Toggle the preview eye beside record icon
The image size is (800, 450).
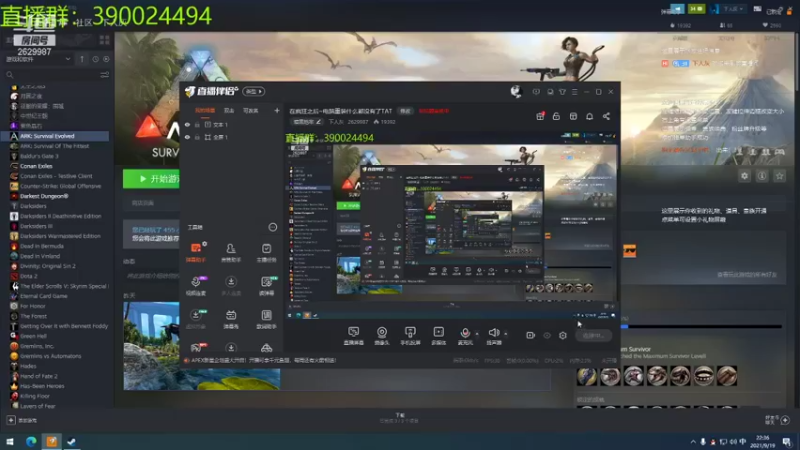click(x=547, y=335)
